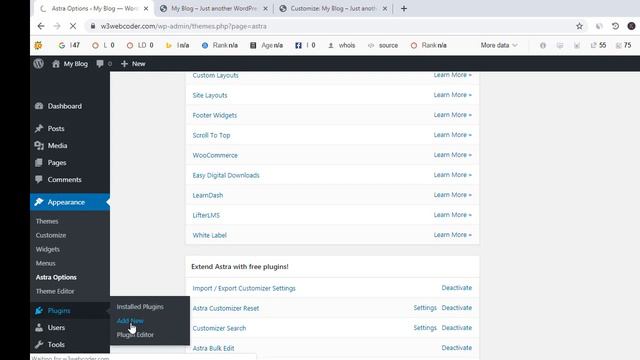Click the address bar URL
The image size is (640, 360).
coord(184,26)
